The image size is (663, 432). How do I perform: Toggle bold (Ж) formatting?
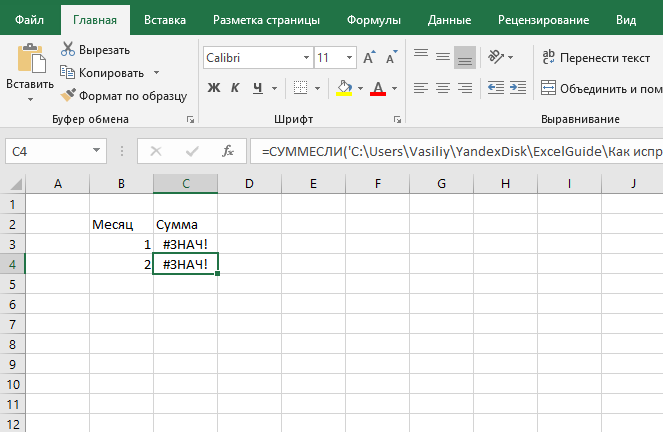coord(214,88)
